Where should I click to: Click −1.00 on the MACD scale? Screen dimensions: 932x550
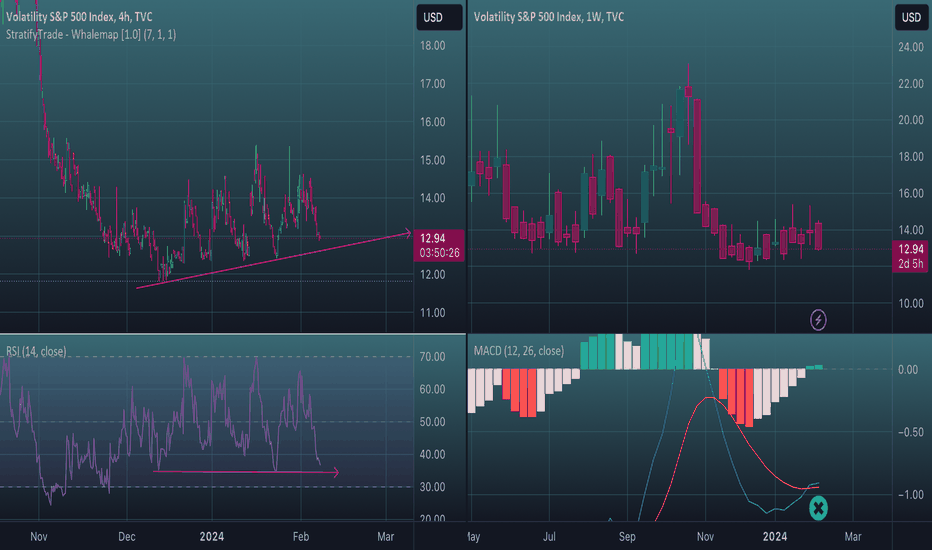[x=911, y=495]
